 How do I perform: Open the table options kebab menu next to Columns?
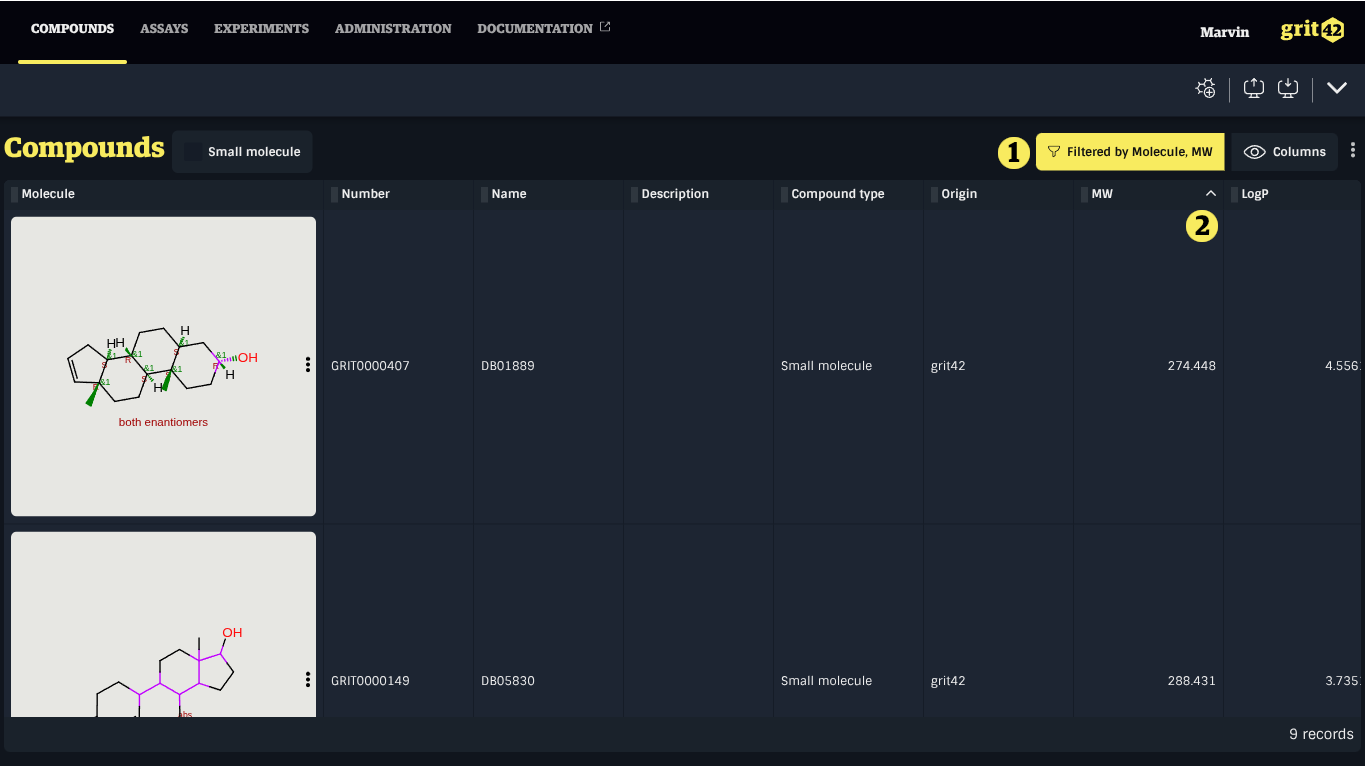click(x=1353, y=150)
